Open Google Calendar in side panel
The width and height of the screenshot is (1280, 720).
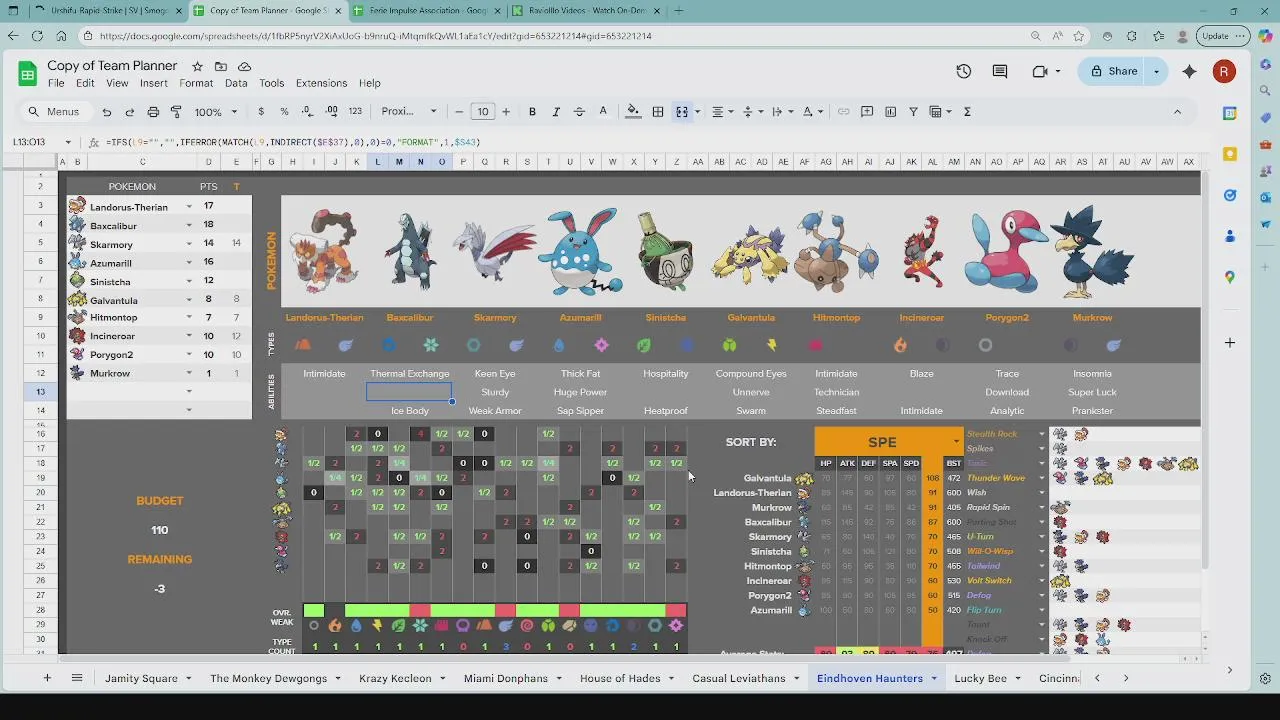[1230, 113]
